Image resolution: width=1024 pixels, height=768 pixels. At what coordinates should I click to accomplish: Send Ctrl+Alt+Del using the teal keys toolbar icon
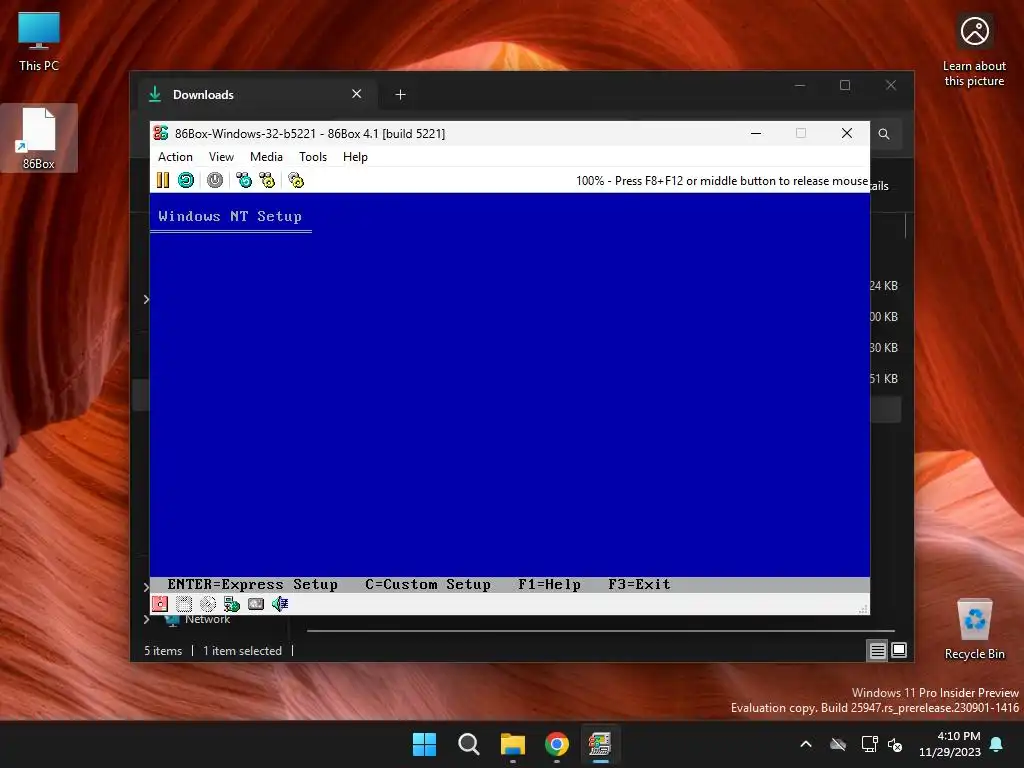[x=244, y=180]
